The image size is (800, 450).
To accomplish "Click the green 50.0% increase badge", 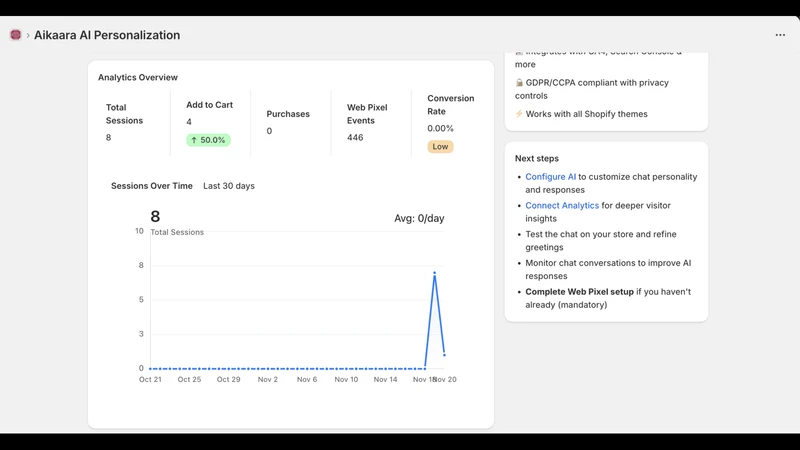I will 208,140.
